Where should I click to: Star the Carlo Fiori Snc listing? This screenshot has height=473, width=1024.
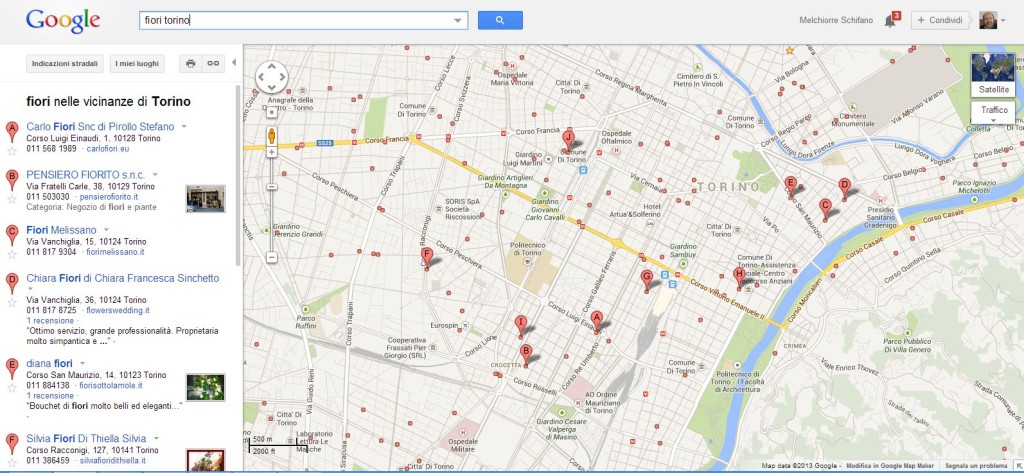pos(12,149)
